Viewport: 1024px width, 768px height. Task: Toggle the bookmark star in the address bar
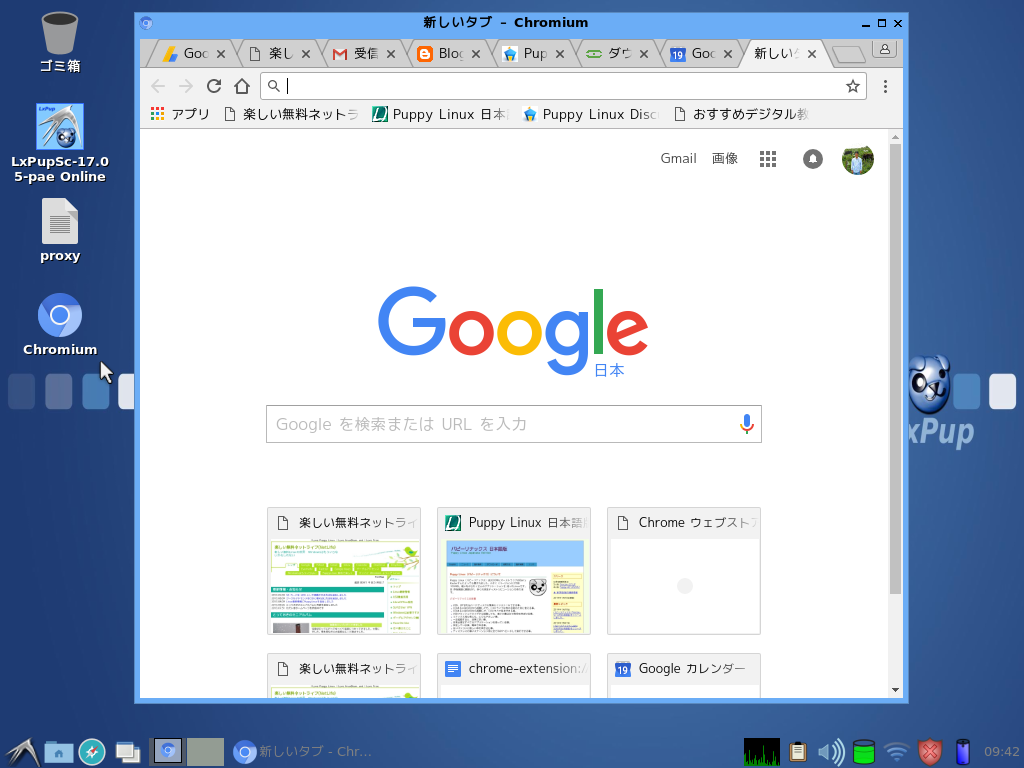click(x=854, y=87)
